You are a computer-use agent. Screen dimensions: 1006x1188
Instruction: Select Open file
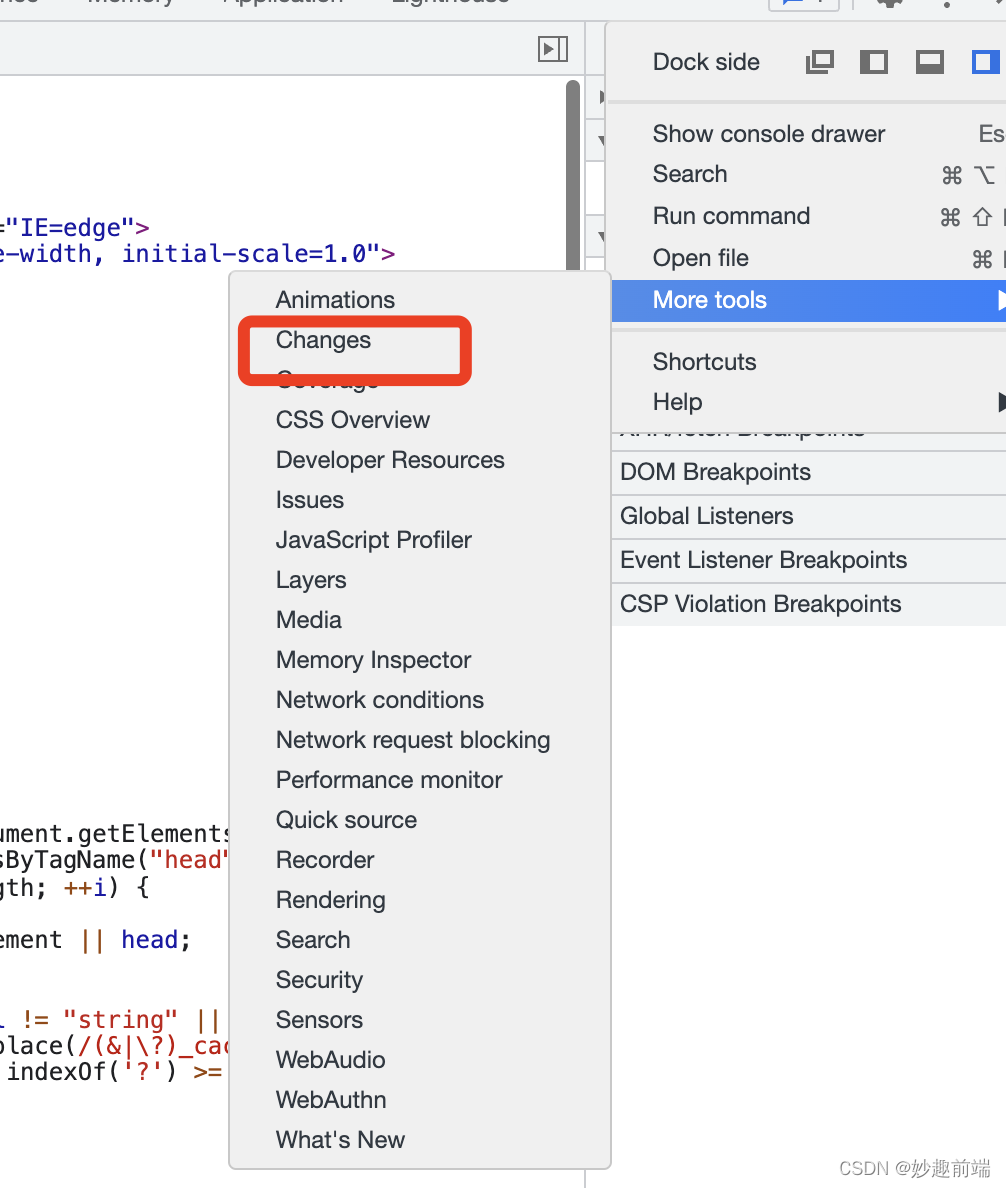pyautogui.click(x=808, y=258)
